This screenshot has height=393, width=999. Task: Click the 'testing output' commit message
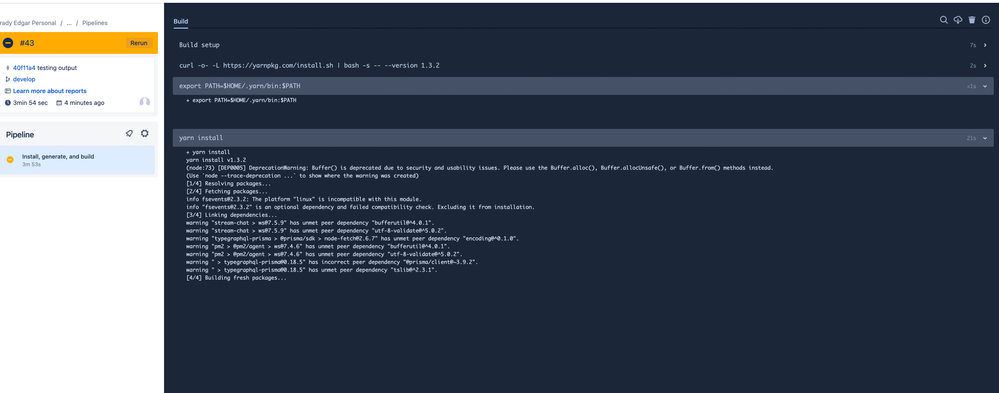tap(57, 68)
